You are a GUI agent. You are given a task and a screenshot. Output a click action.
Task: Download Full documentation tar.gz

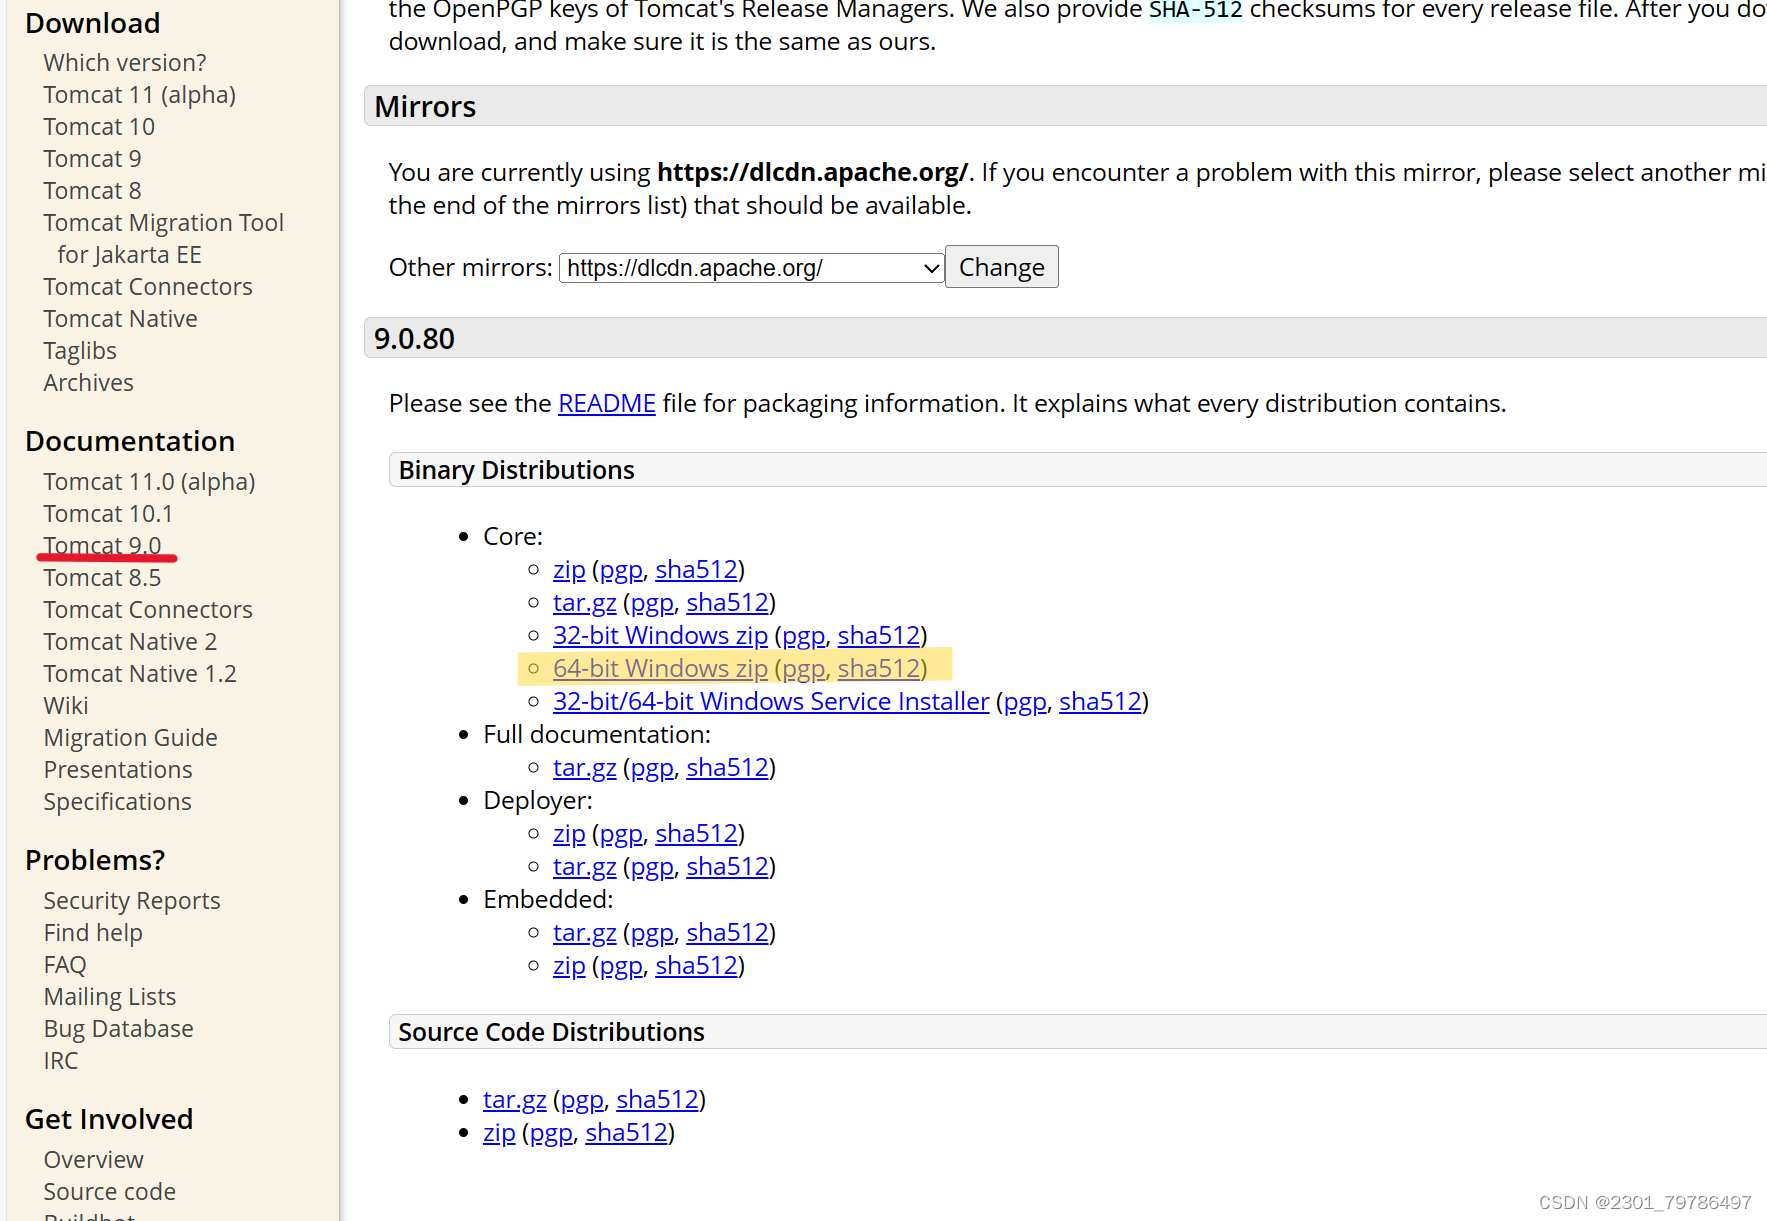[584, 767]
